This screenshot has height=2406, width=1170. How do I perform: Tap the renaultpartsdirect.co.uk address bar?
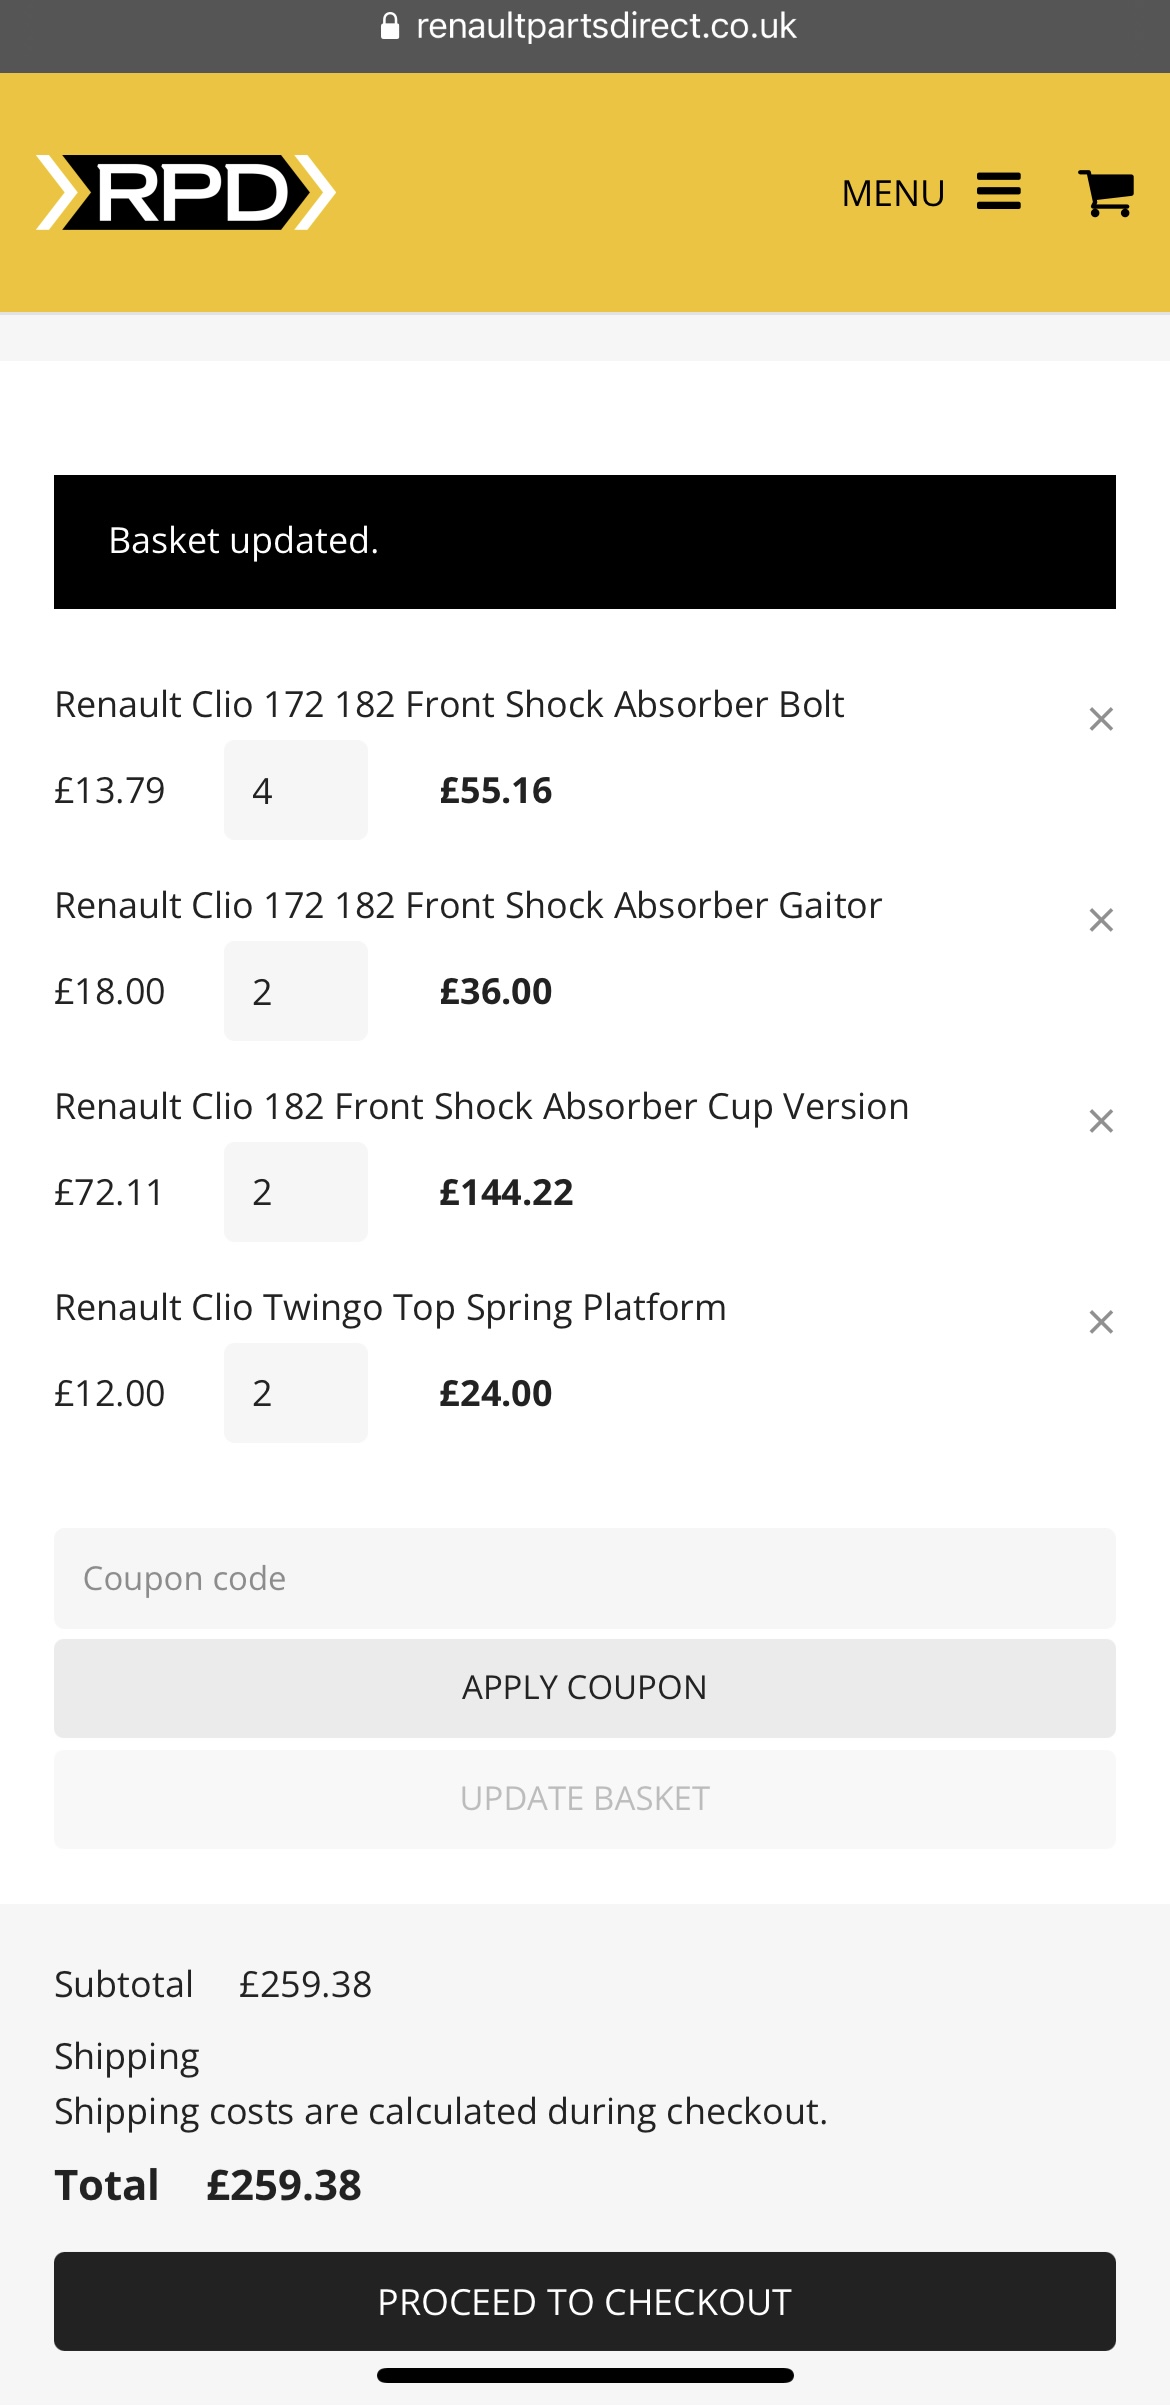point(605,26)
